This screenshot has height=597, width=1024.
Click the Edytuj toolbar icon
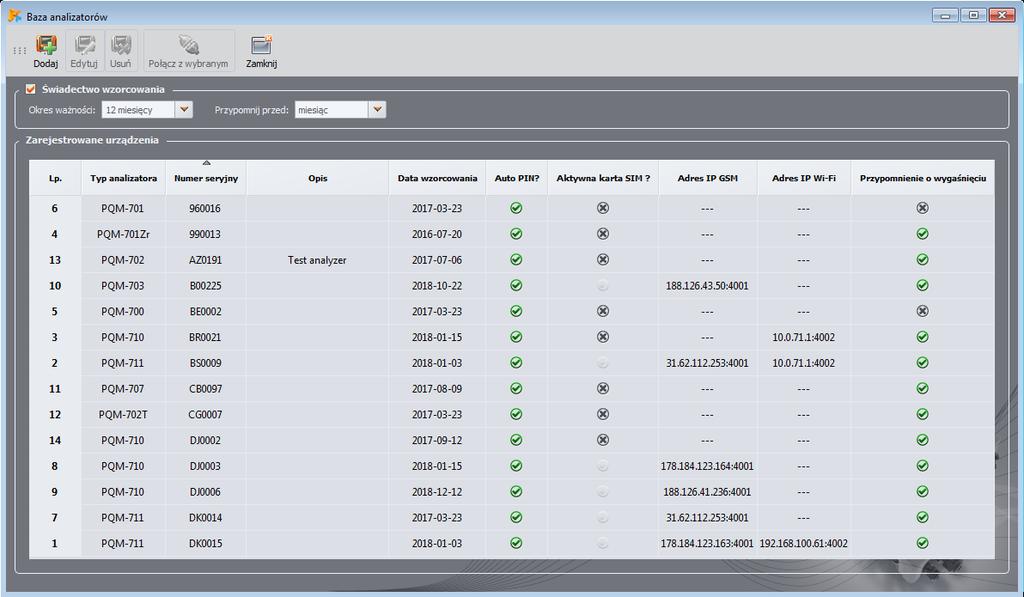84,46
